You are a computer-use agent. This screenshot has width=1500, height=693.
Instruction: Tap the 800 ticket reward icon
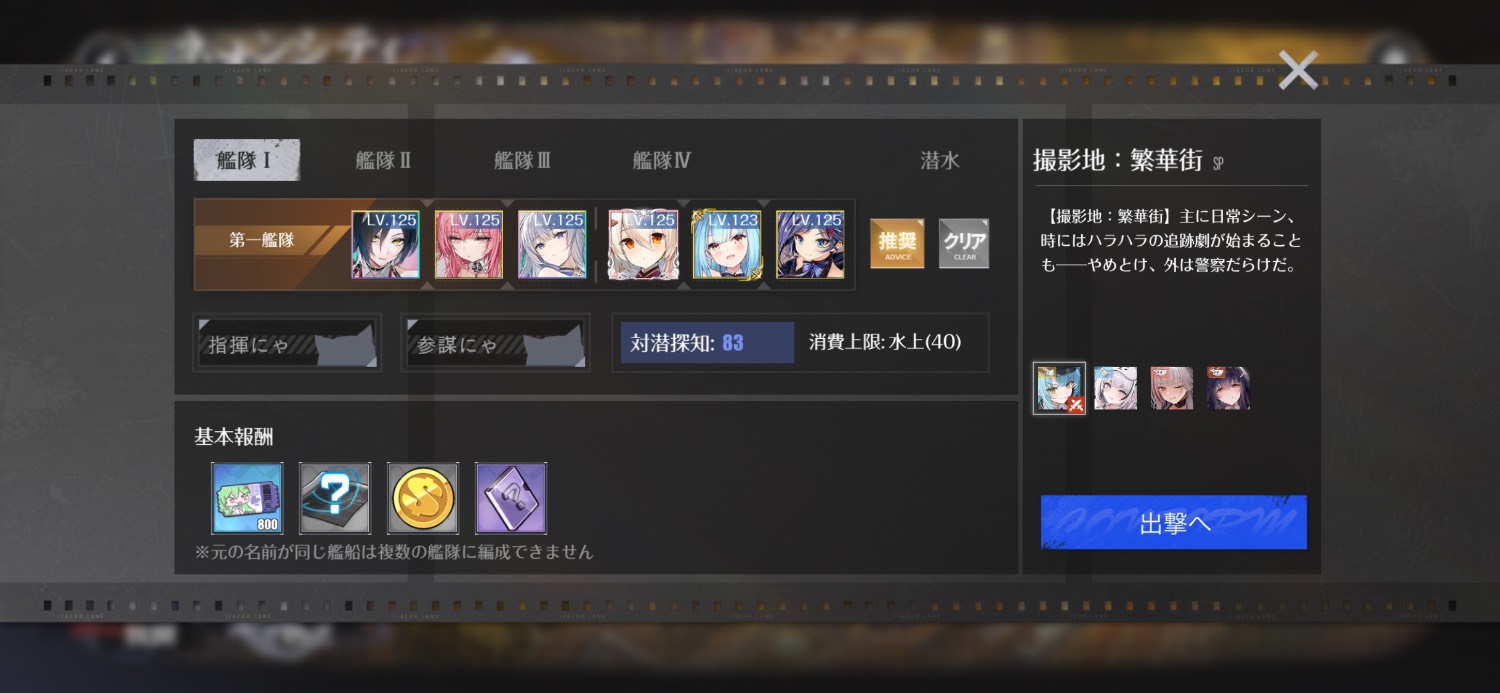247,498
